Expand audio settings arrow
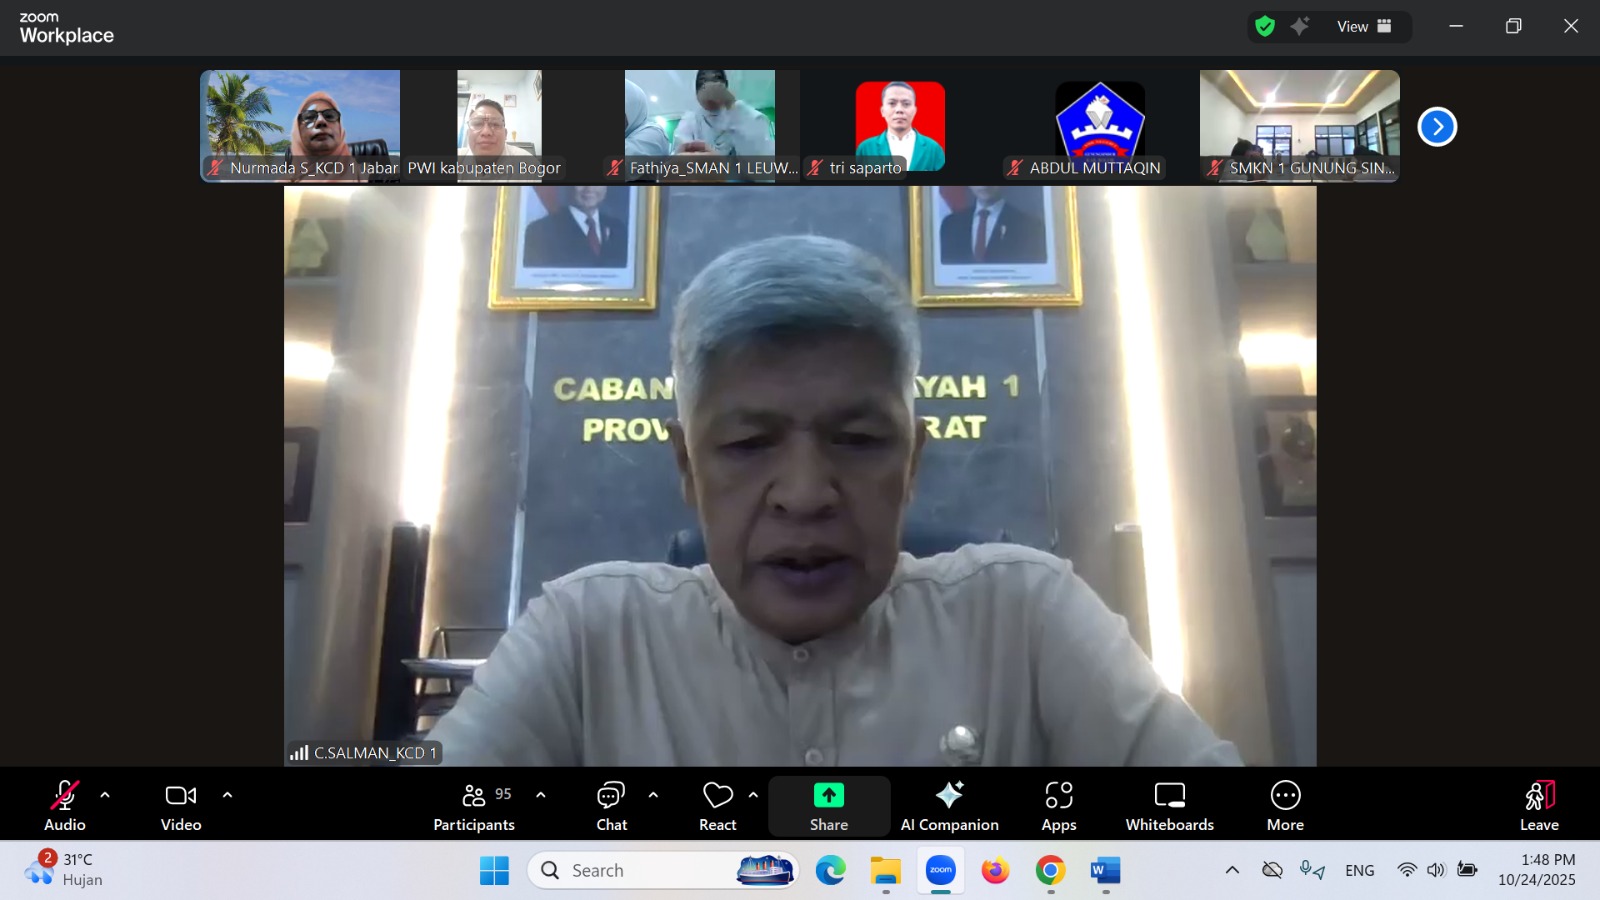Viewport: 1600px width, 900px height. pos(105,795)
